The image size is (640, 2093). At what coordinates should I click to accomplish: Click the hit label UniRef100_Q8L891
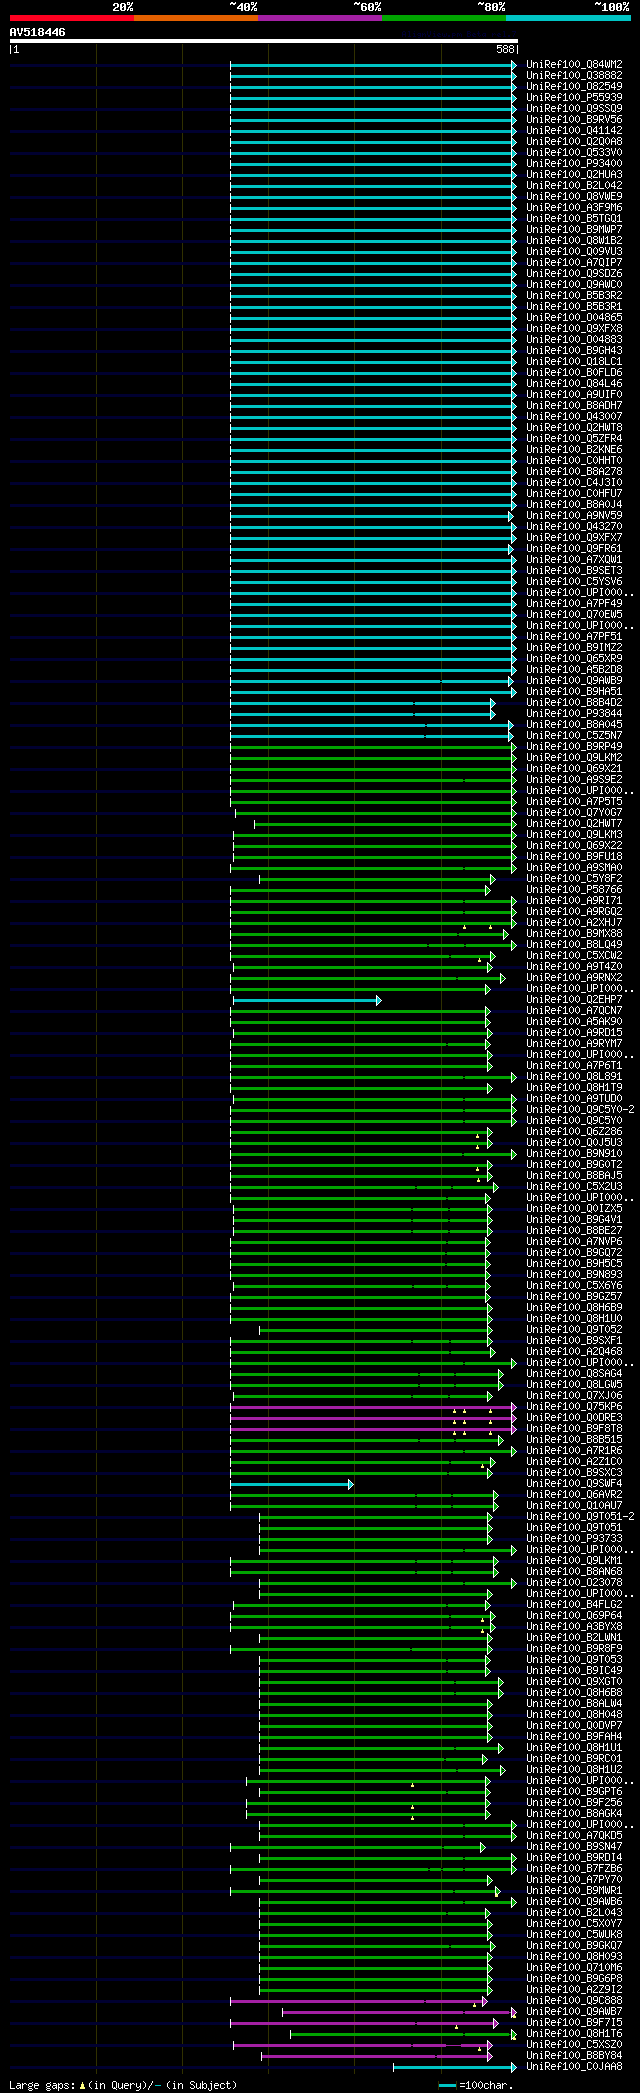click(x=574, y=1077)
